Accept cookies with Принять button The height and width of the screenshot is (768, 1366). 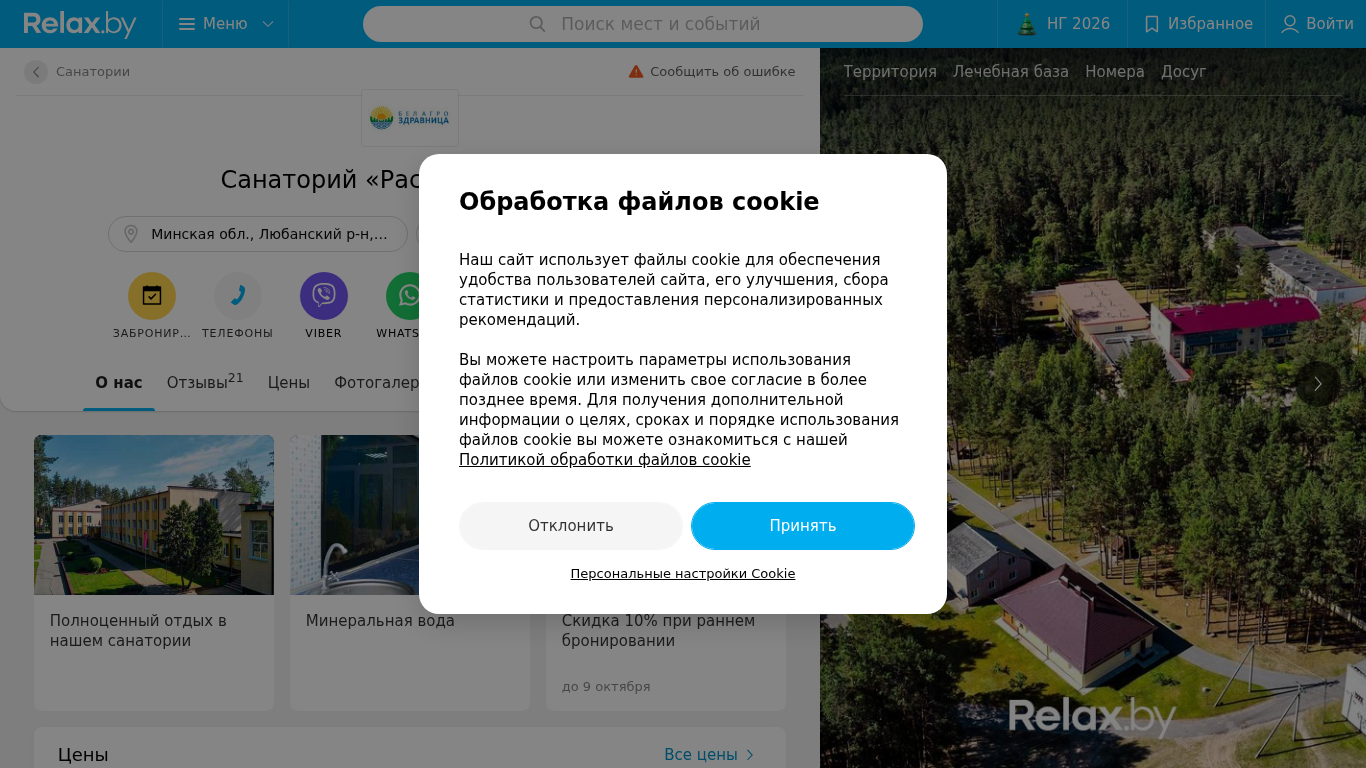[803, 526]
